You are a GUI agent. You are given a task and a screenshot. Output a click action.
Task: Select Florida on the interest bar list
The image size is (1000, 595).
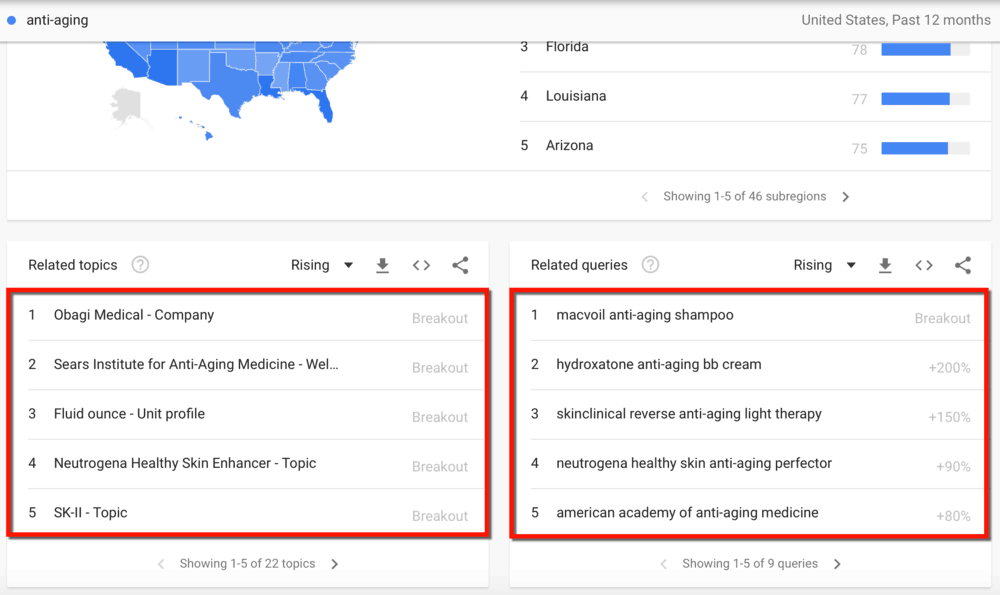coord(565,46)
